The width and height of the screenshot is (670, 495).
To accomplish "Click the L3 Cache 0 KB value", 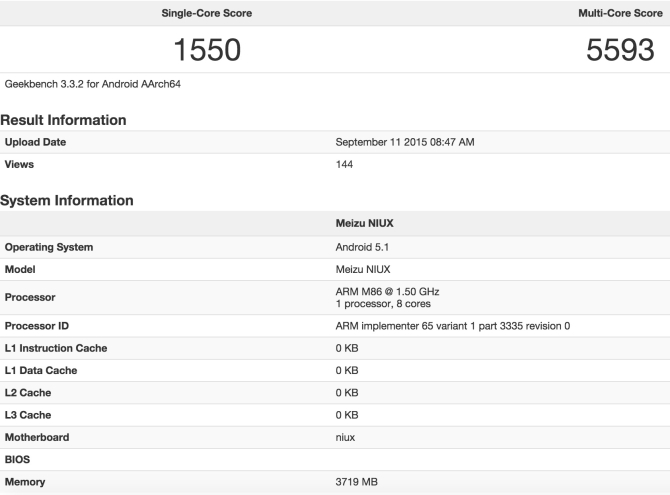I will coord(347,414).
